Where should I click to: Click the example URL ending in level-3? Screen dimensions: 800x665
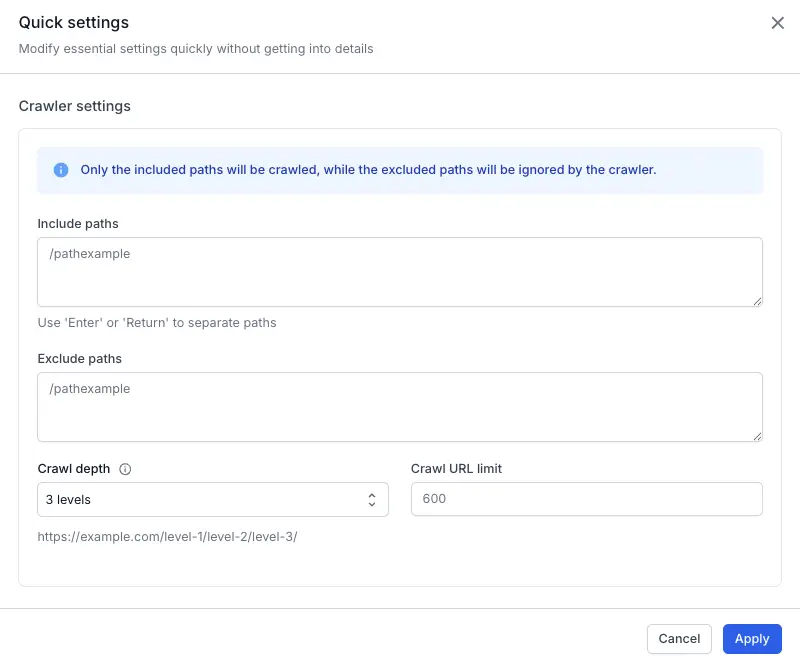click(x=169, y=537)
